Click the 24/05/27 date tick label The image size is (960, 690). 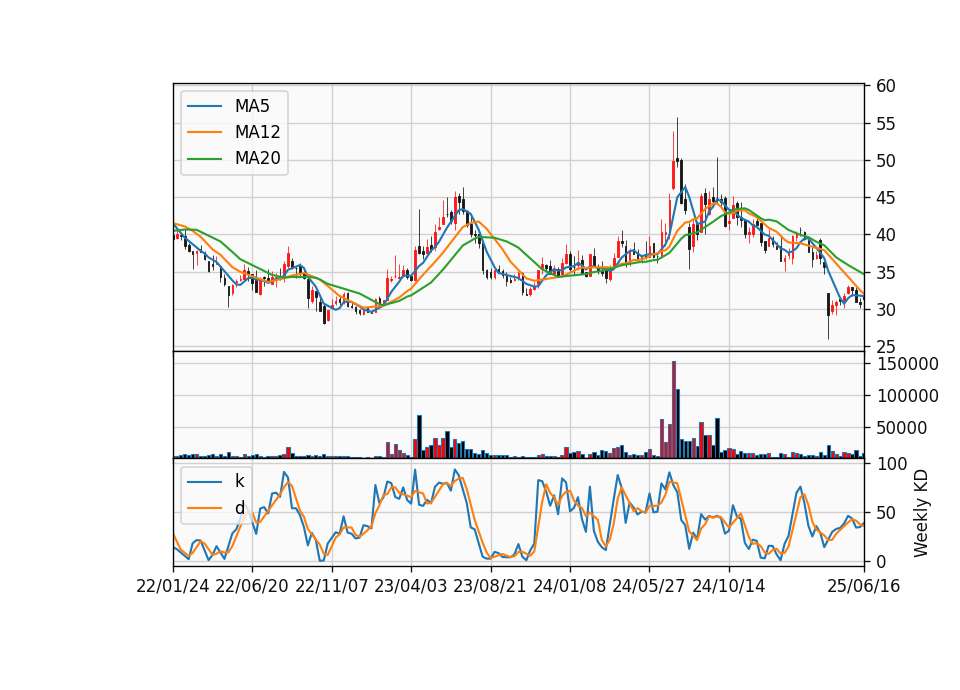649,587
